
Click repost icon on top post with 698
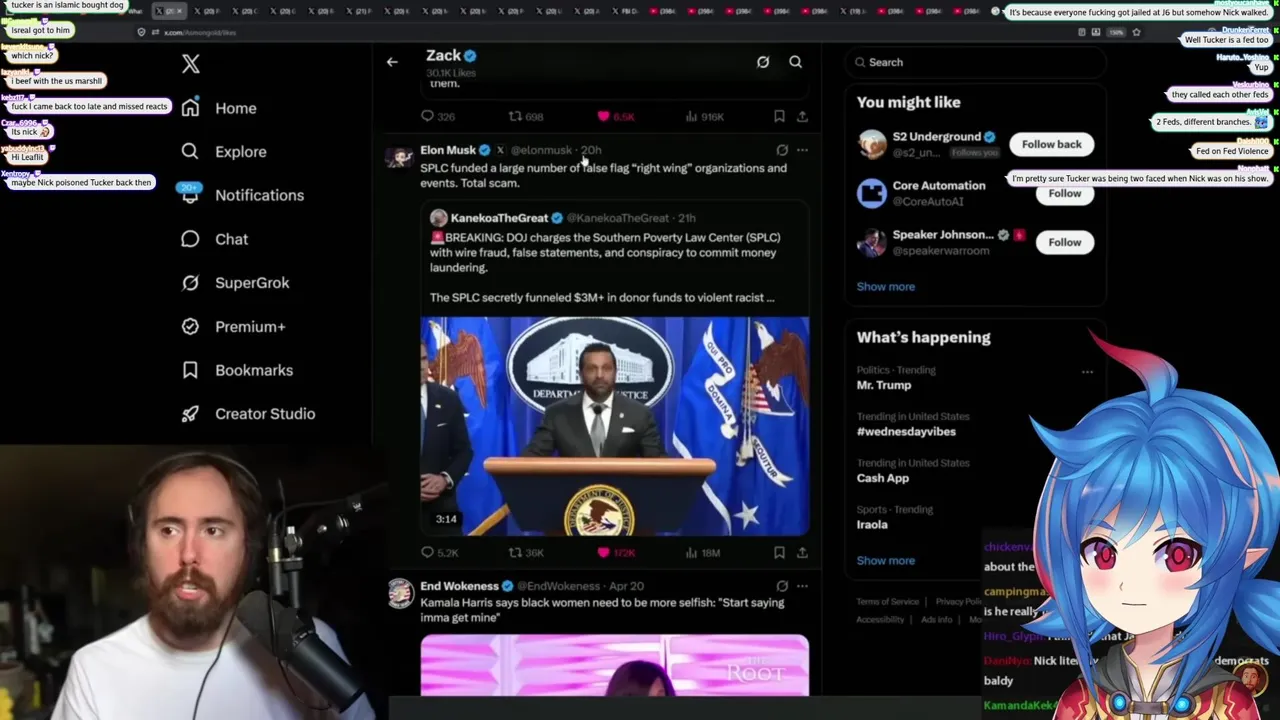(x=515, y=116)
